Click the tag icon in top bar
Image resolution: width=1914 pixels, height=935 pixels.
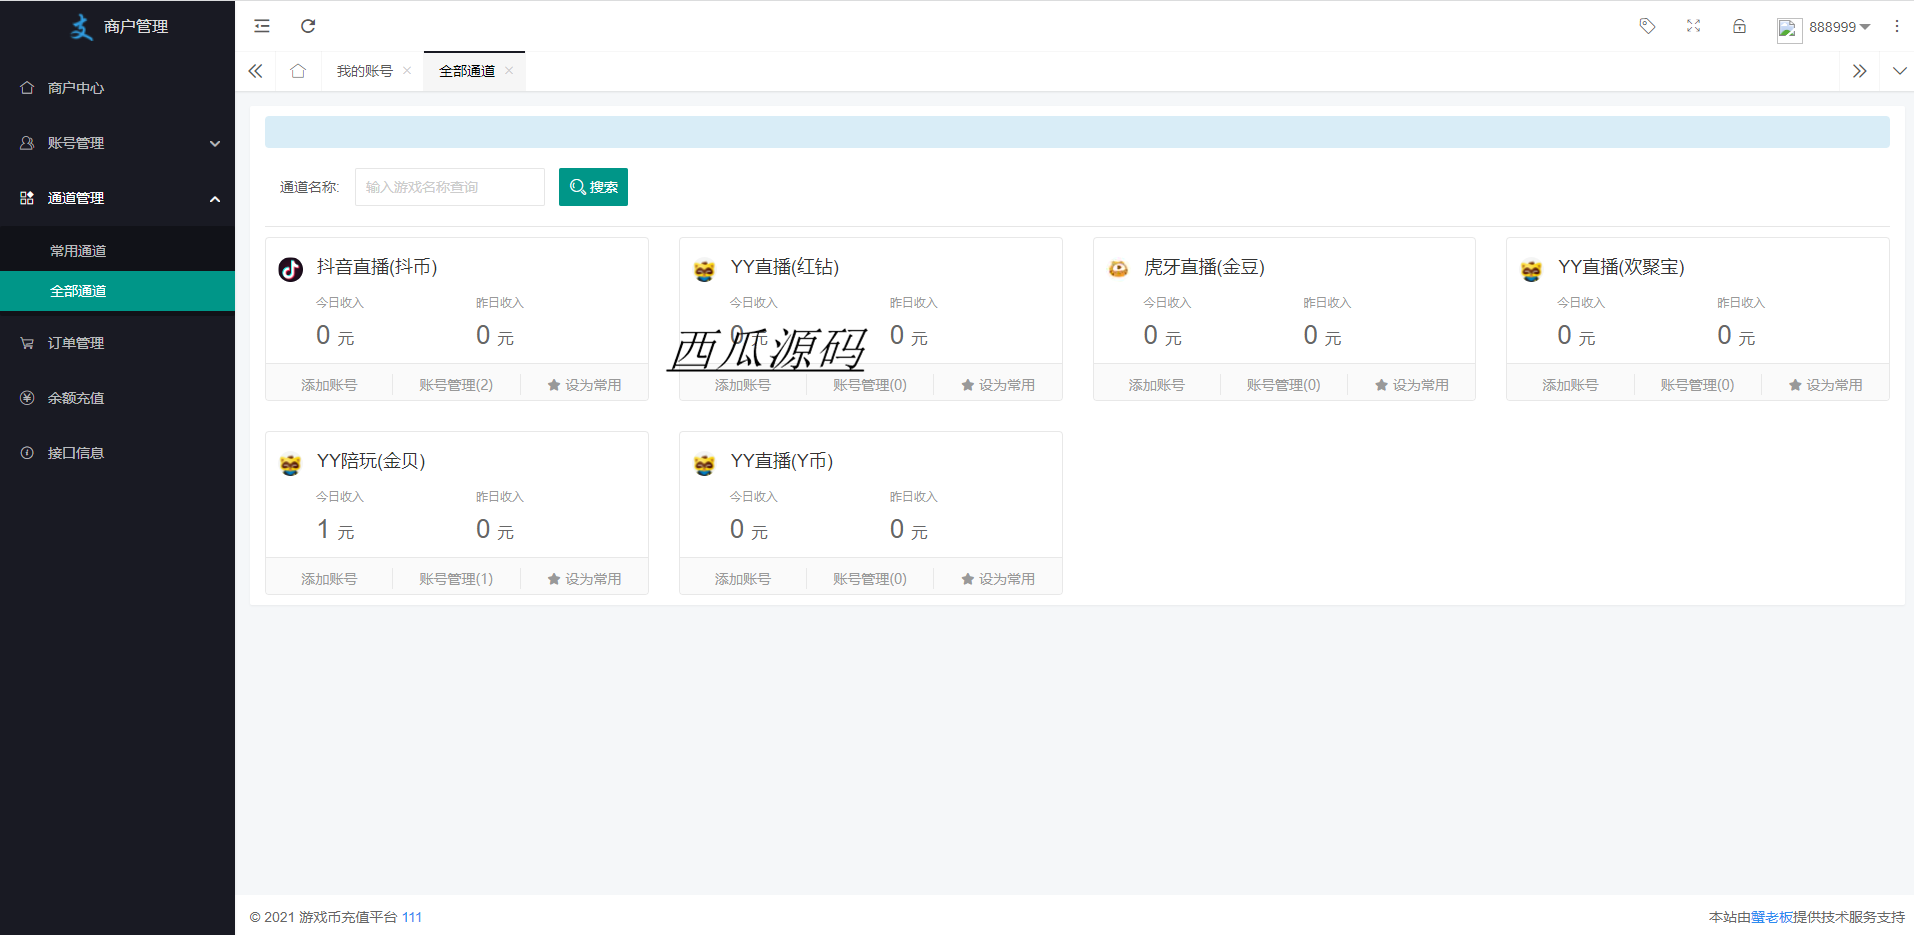coord(1647,26)
